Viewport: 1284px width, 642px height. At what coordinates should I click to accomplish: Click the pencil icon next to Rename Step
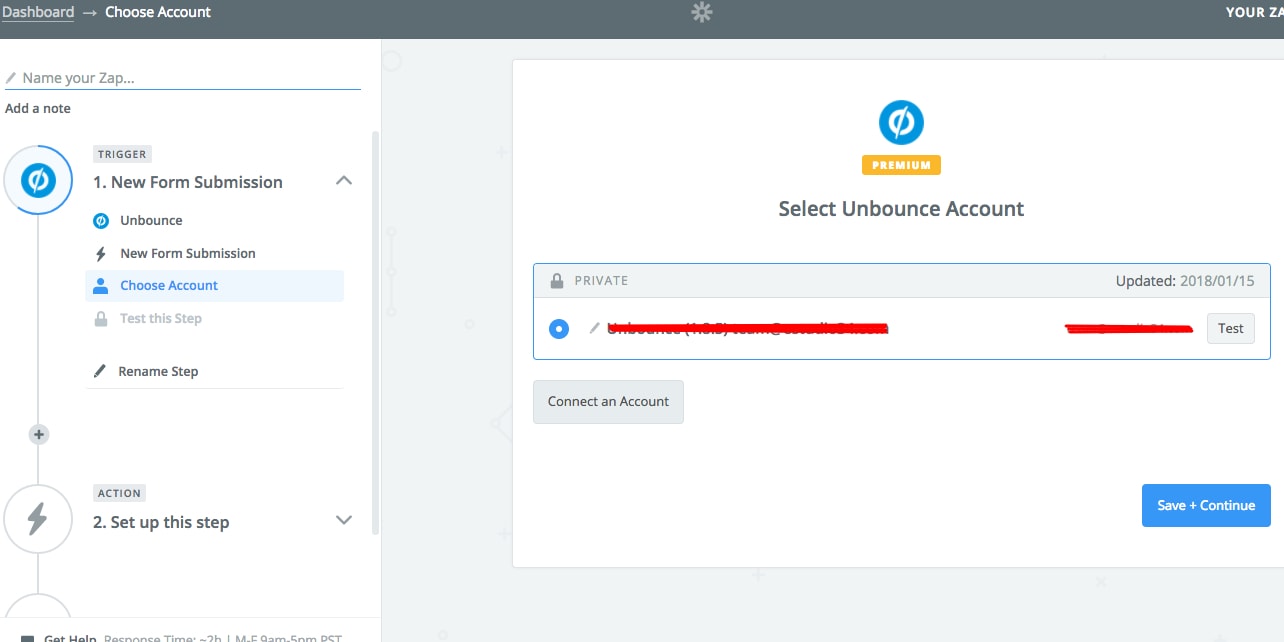[99, 371]
